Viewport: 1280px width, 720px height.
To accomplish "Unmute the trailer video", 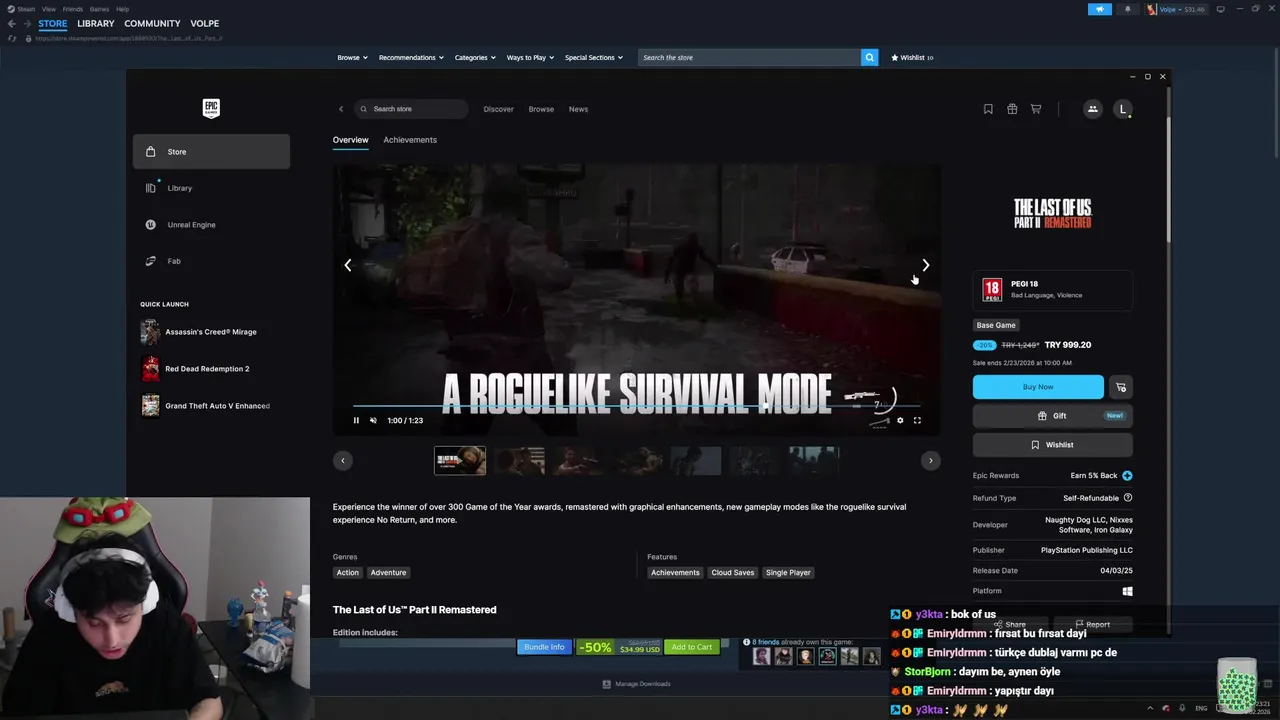I will [x=373, y=420].
